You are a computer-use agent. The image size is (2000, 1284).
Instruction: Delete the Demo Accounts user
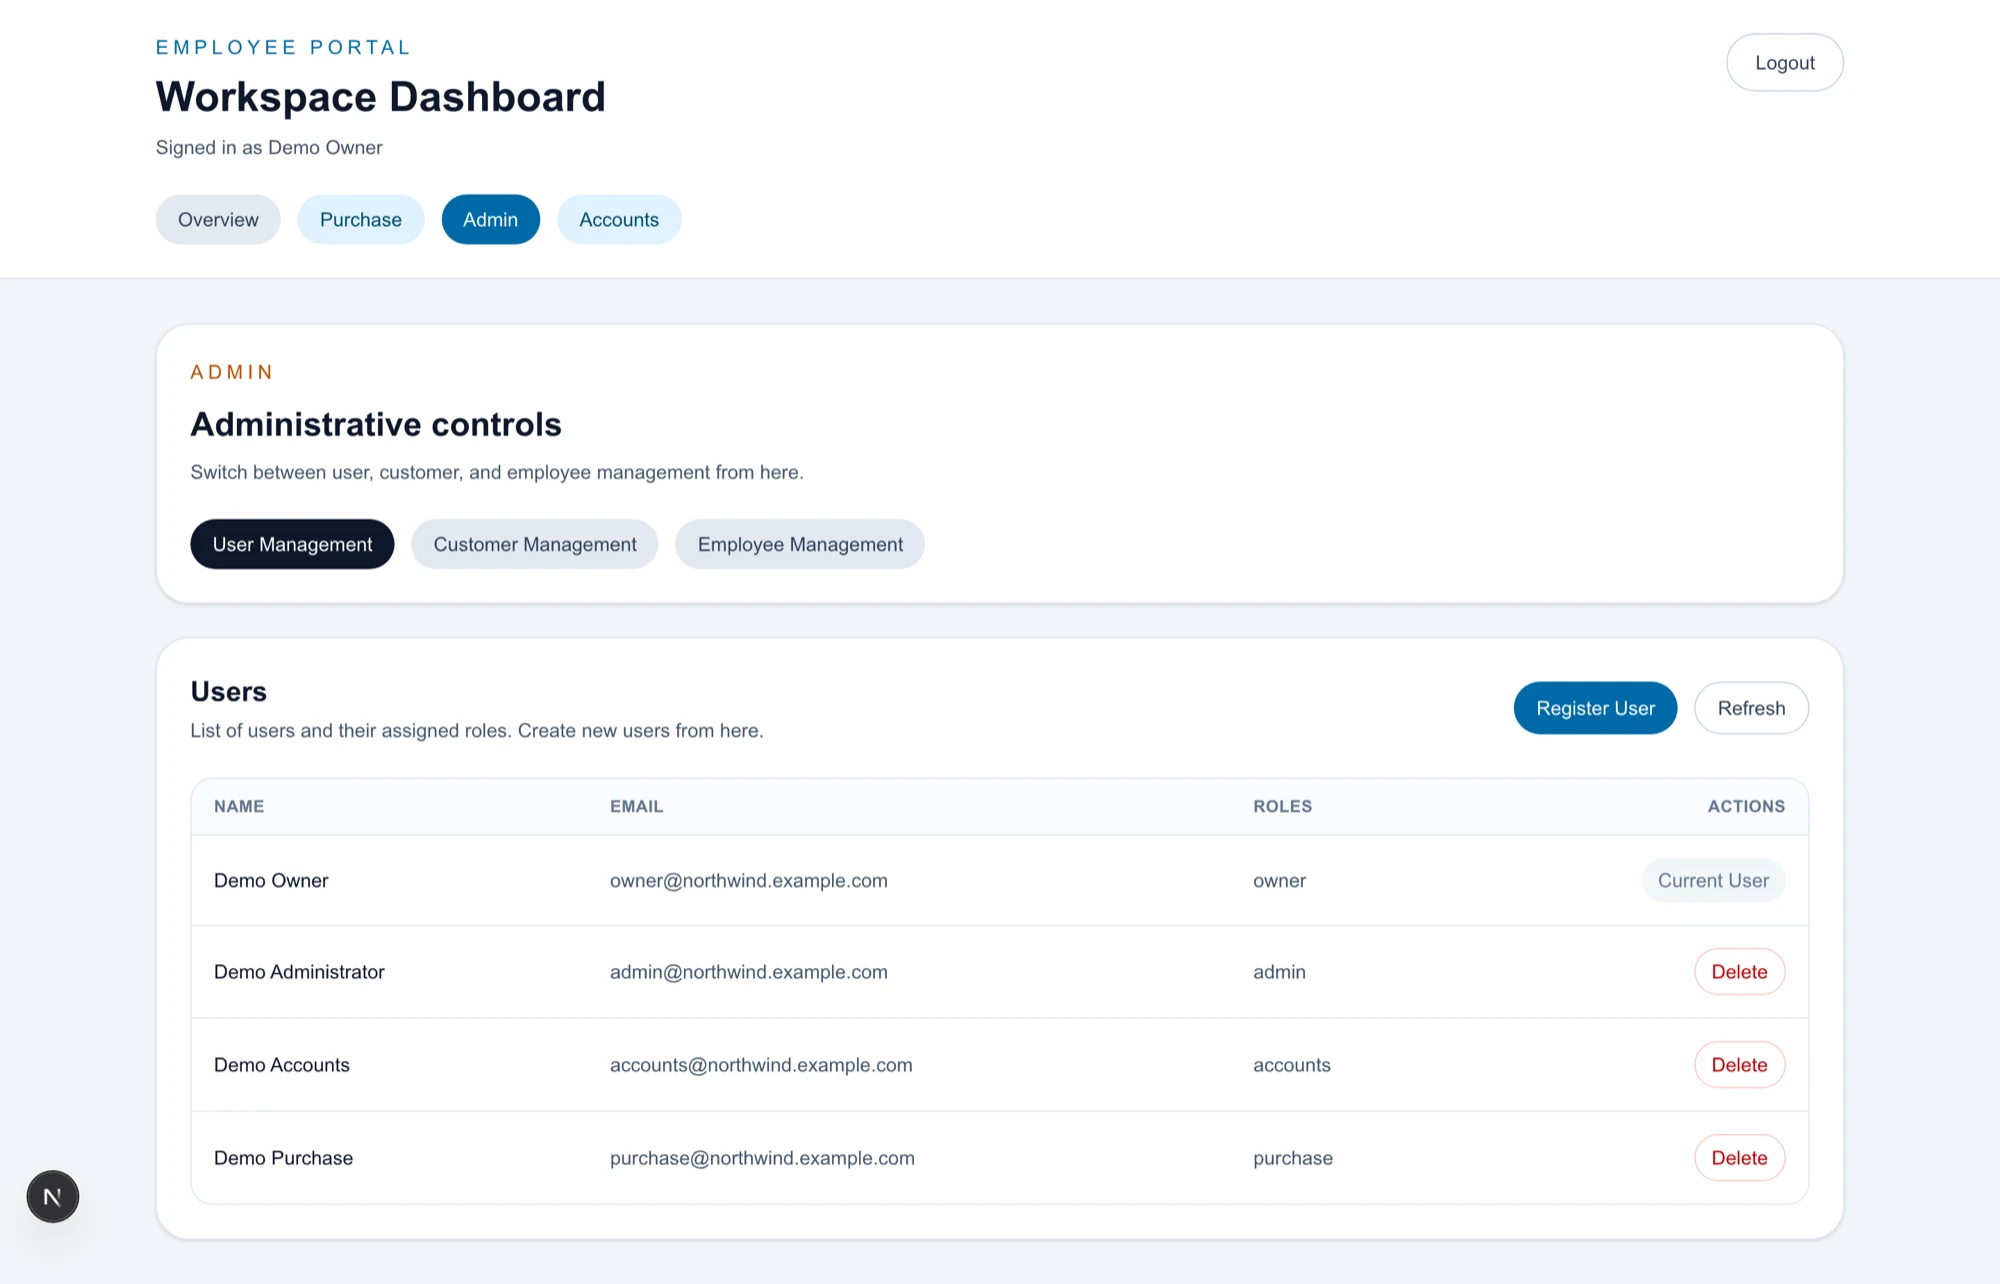(x=1739, y=1065)
